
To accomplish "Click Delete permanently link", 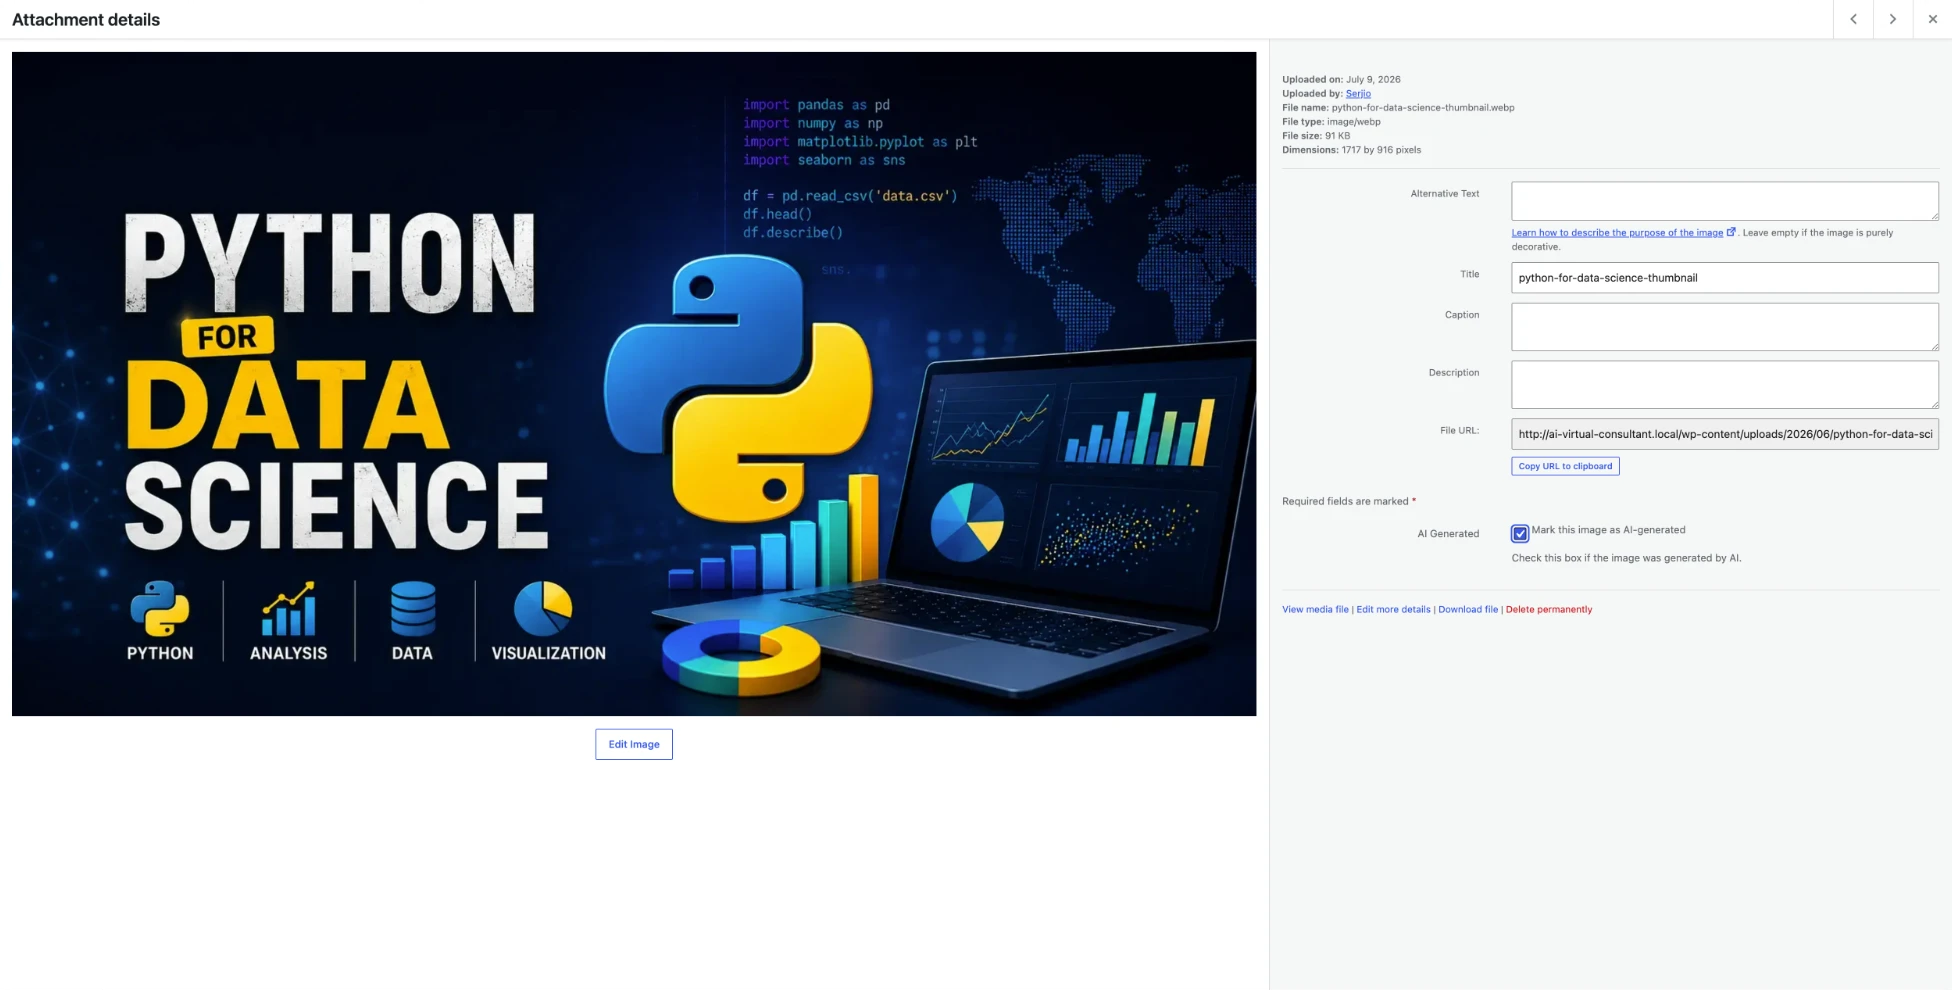I will (1549, 609).
